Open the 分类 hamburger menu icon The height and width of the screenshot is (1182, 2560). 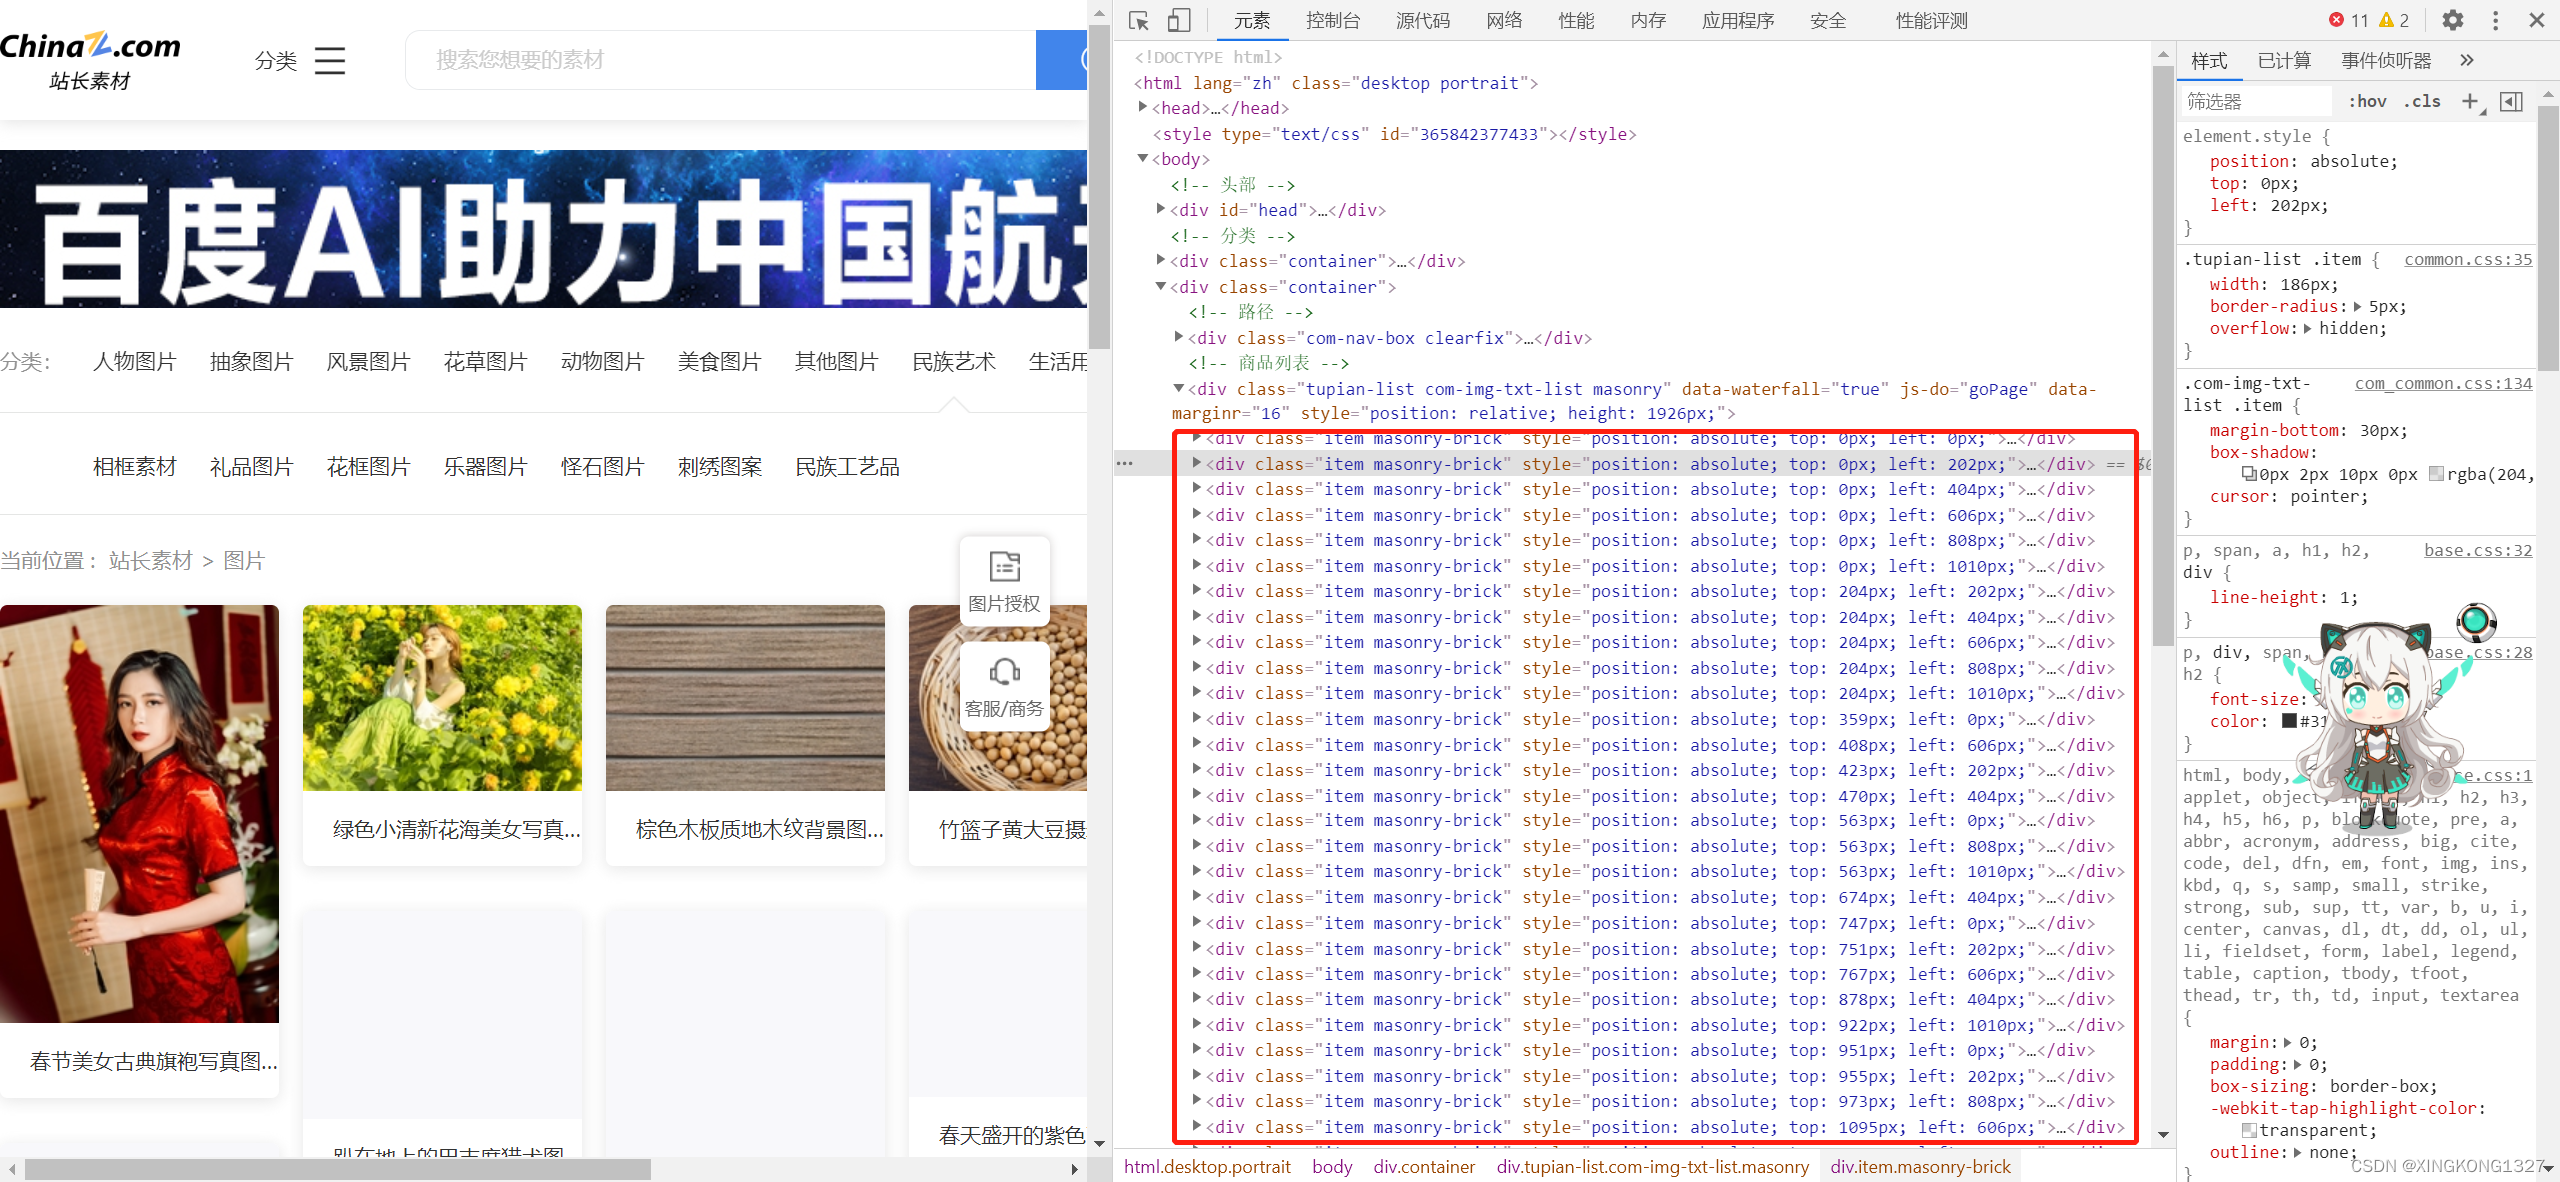pos(330,61)
